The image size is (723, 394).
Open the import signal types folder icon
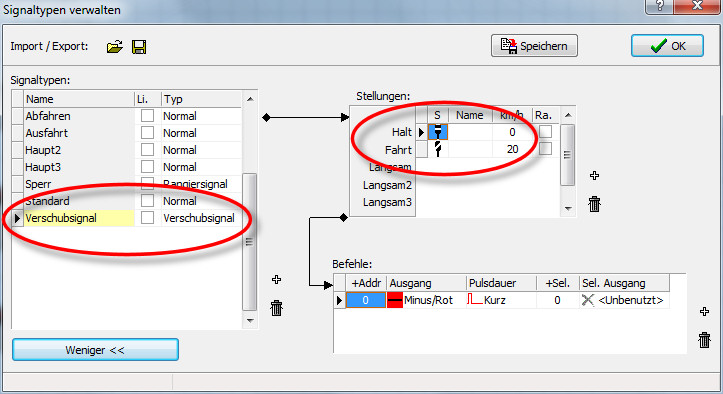pos(114,47)
